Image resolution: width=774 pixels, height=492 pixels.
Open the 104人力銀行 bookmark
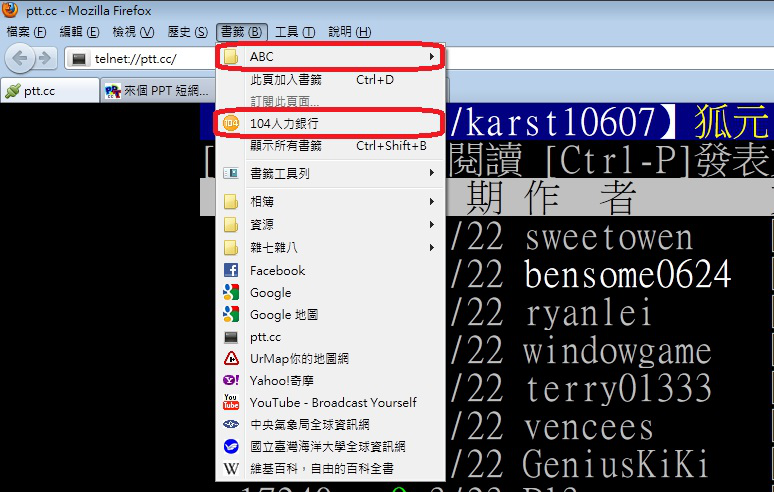pos(331,123)
